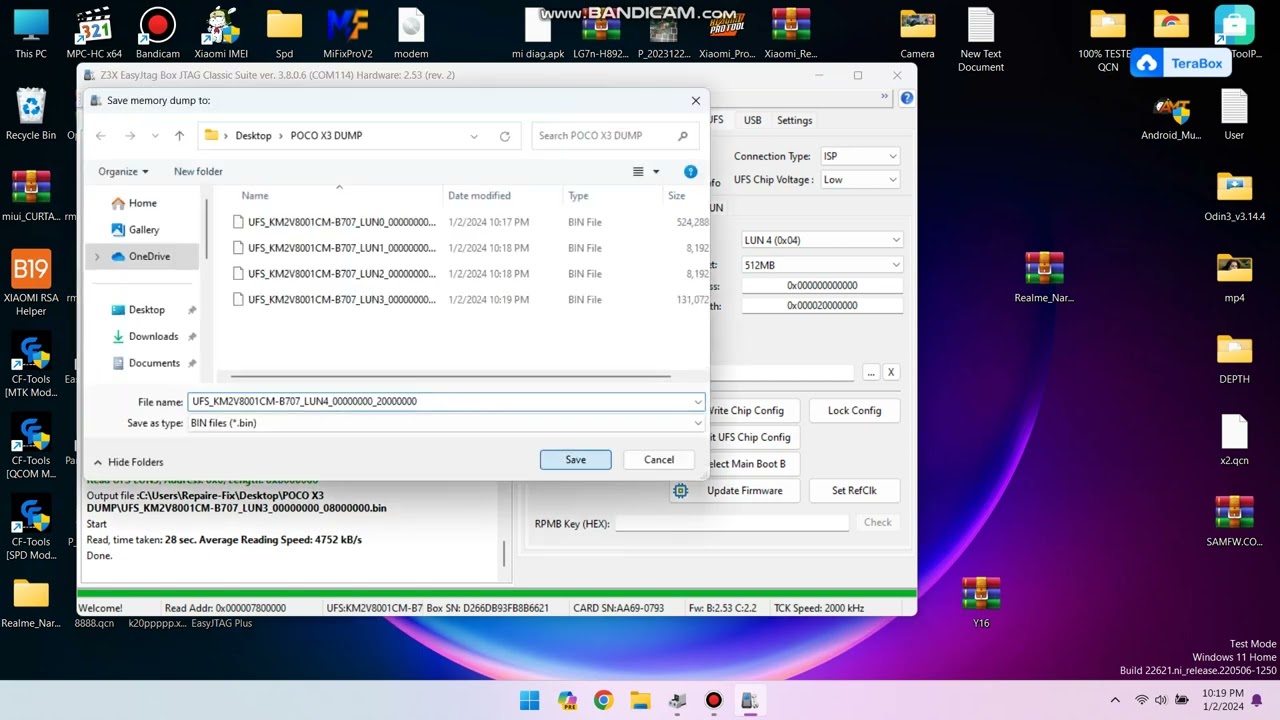Open the File name history dropdown
The height and width of the screenshot is (720, 1280).
click(697, 402)
